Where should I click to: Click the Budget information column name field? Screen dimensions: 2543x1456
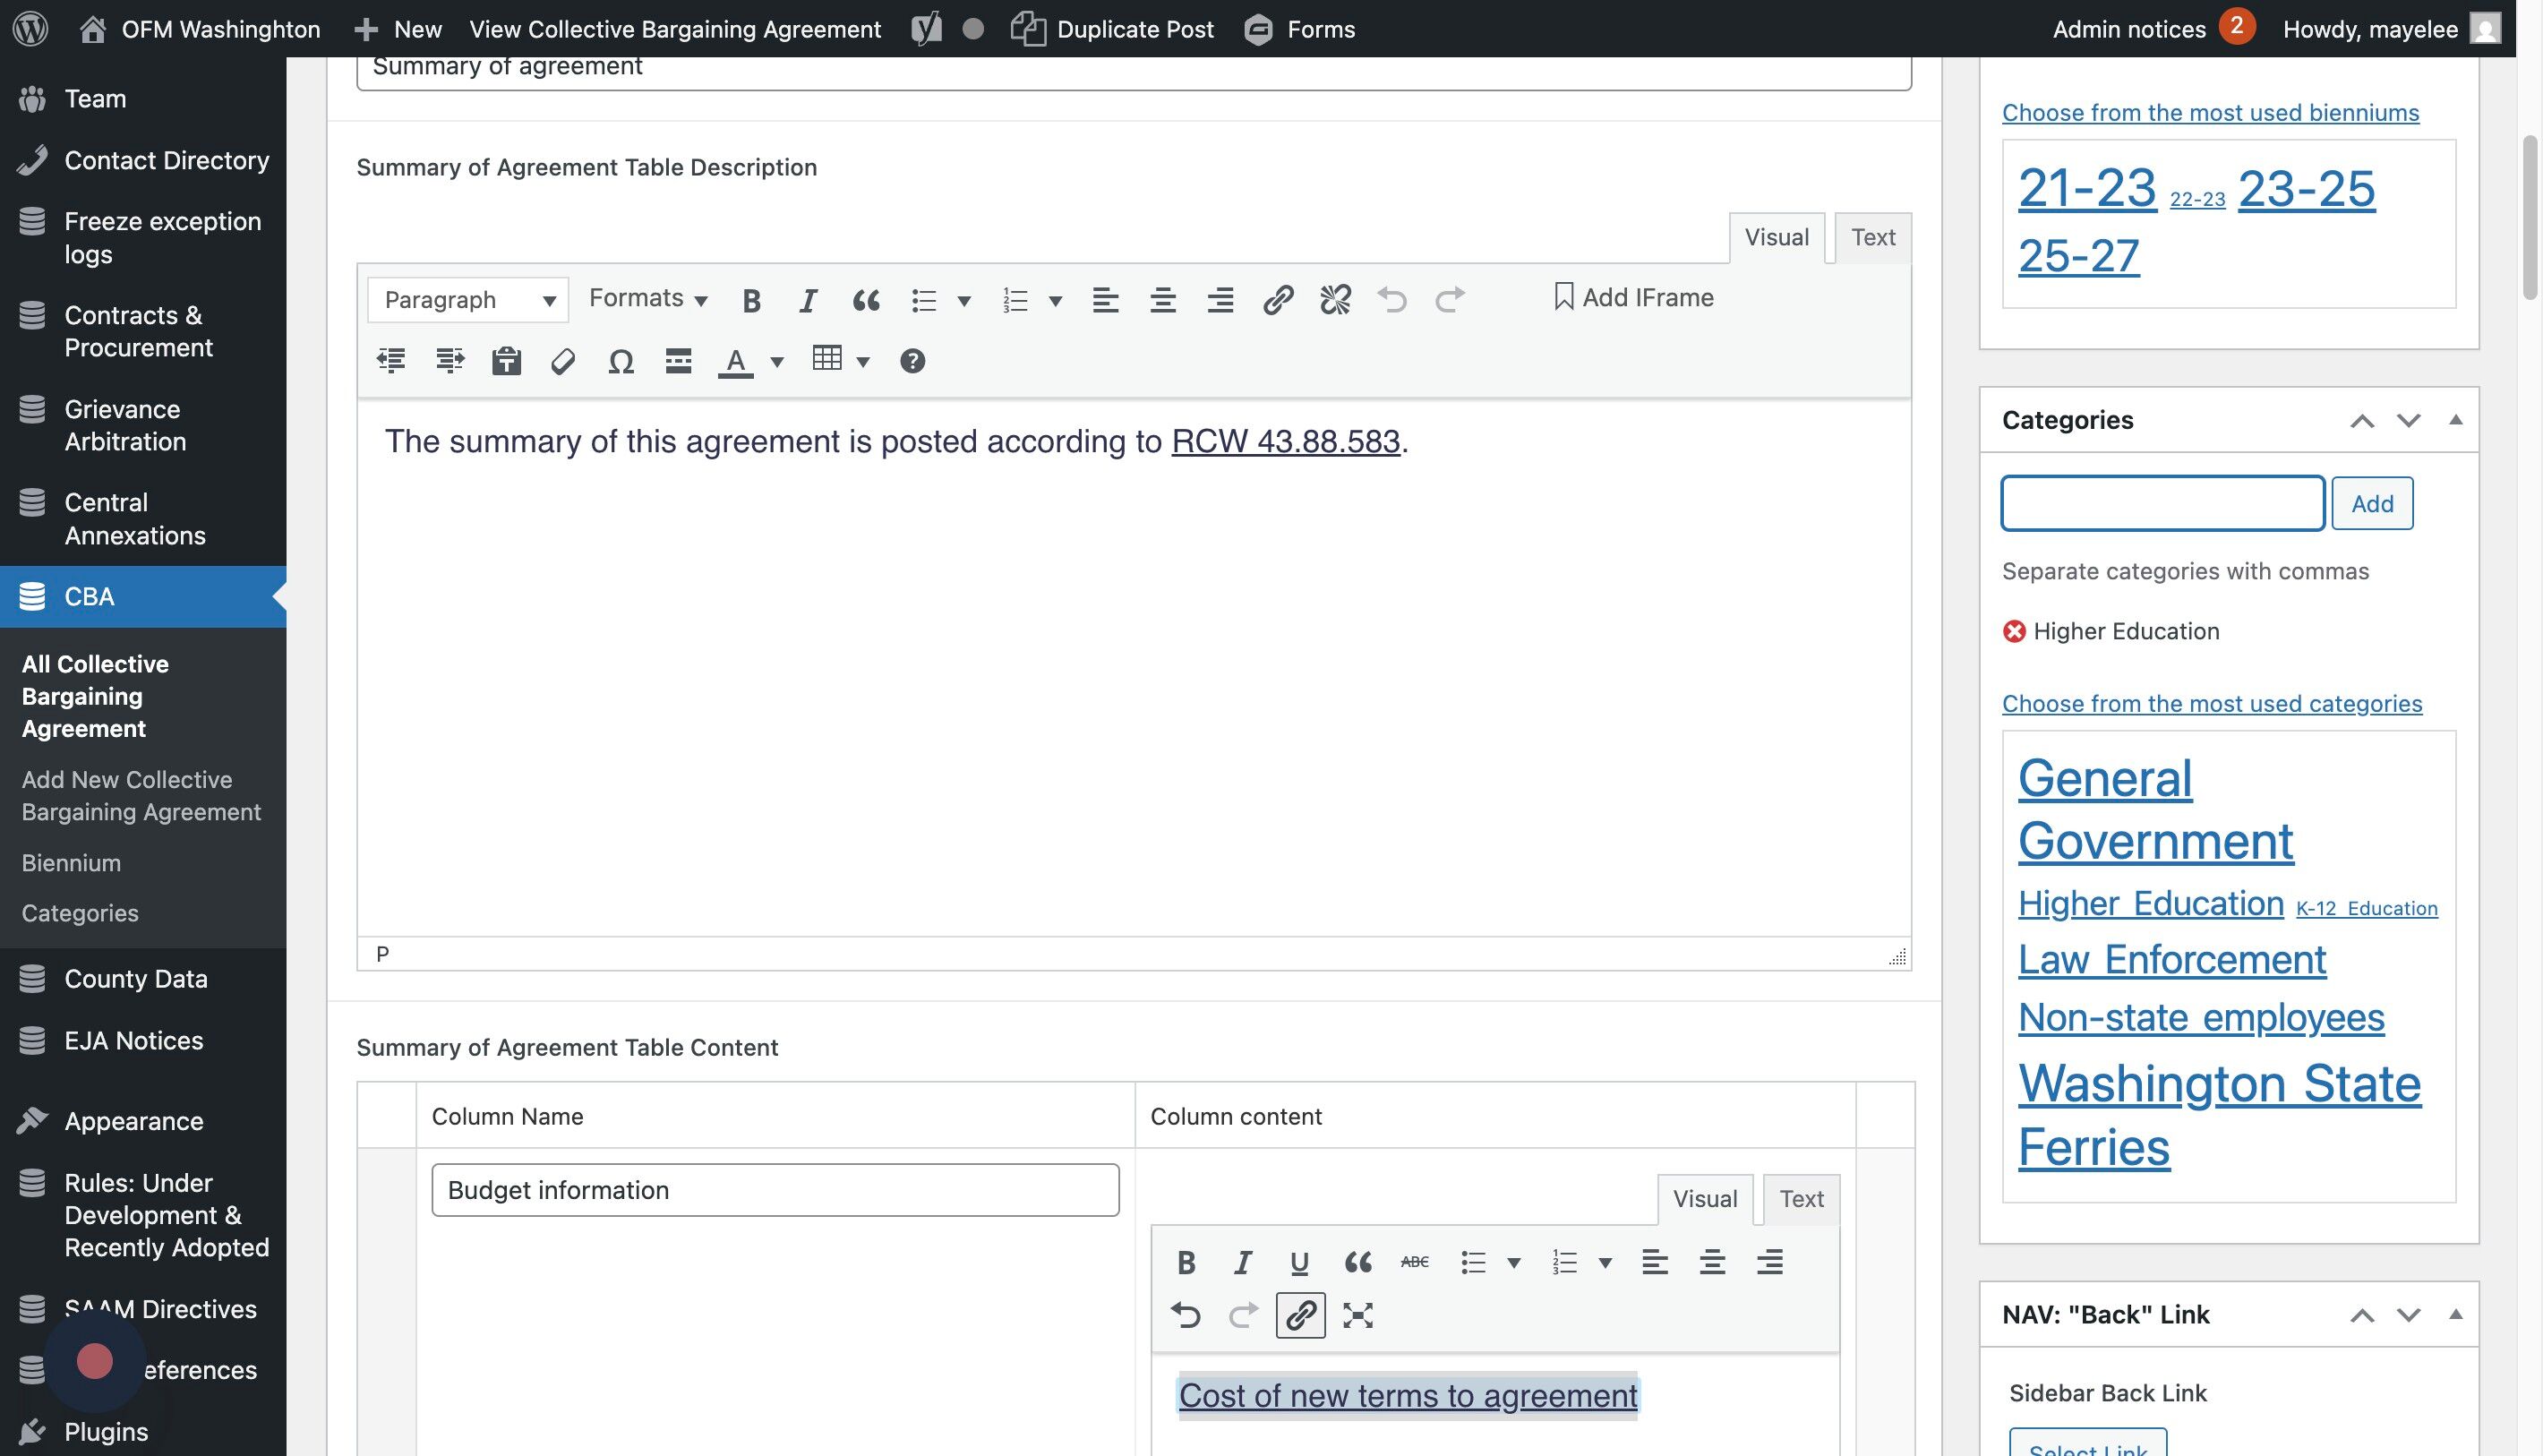[x=775, y=1190]
